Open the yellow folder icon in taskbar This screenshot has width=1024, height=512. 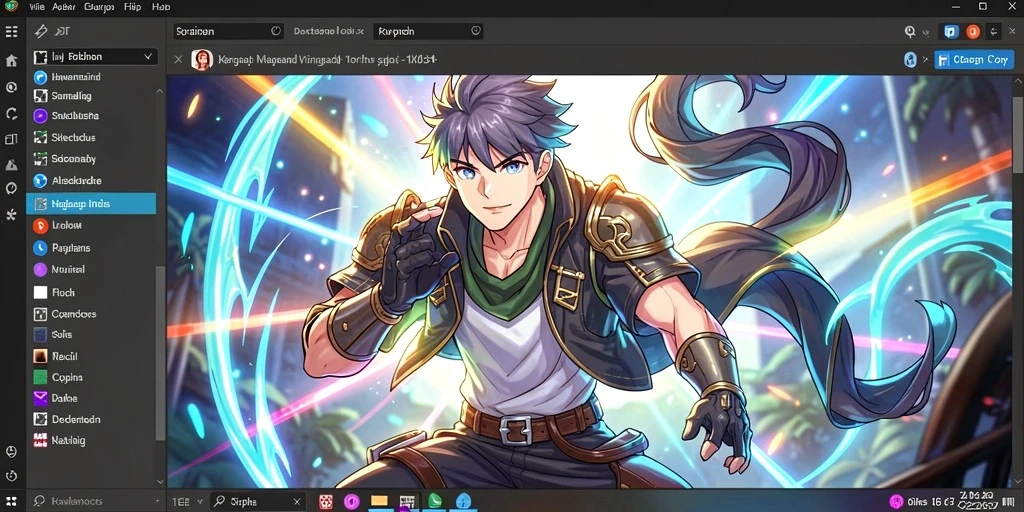pyautogui.click(x=379, y=501)
